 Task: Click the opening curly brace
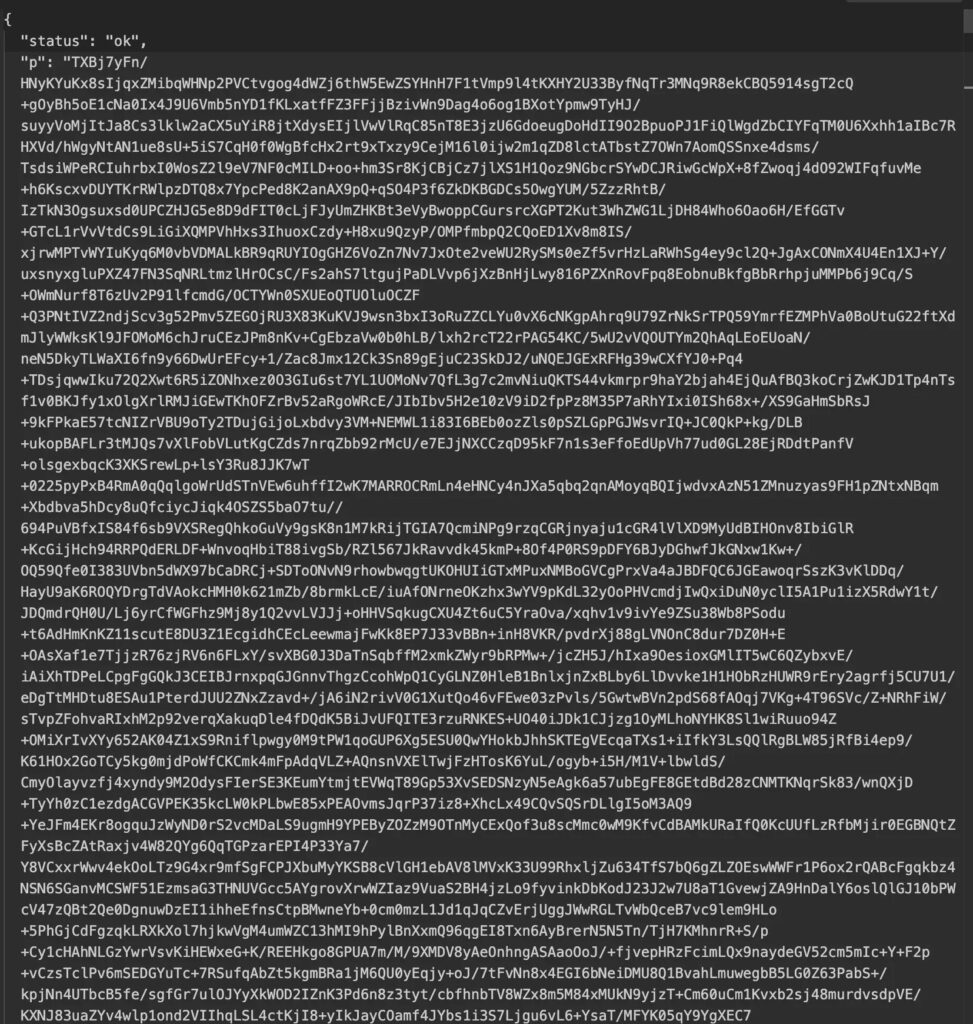click(x=8, y=20)
